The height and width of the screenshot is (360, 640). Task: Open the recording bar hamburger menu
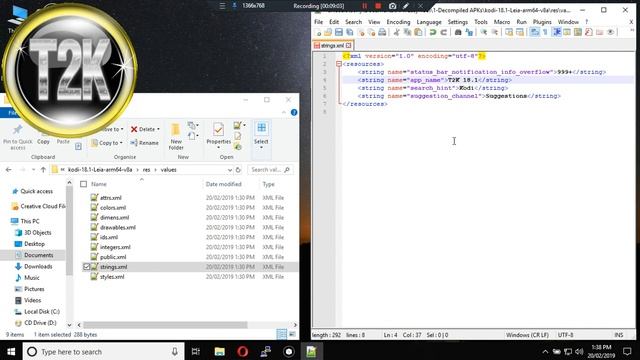pyautogui.click(x=222, y=6)
